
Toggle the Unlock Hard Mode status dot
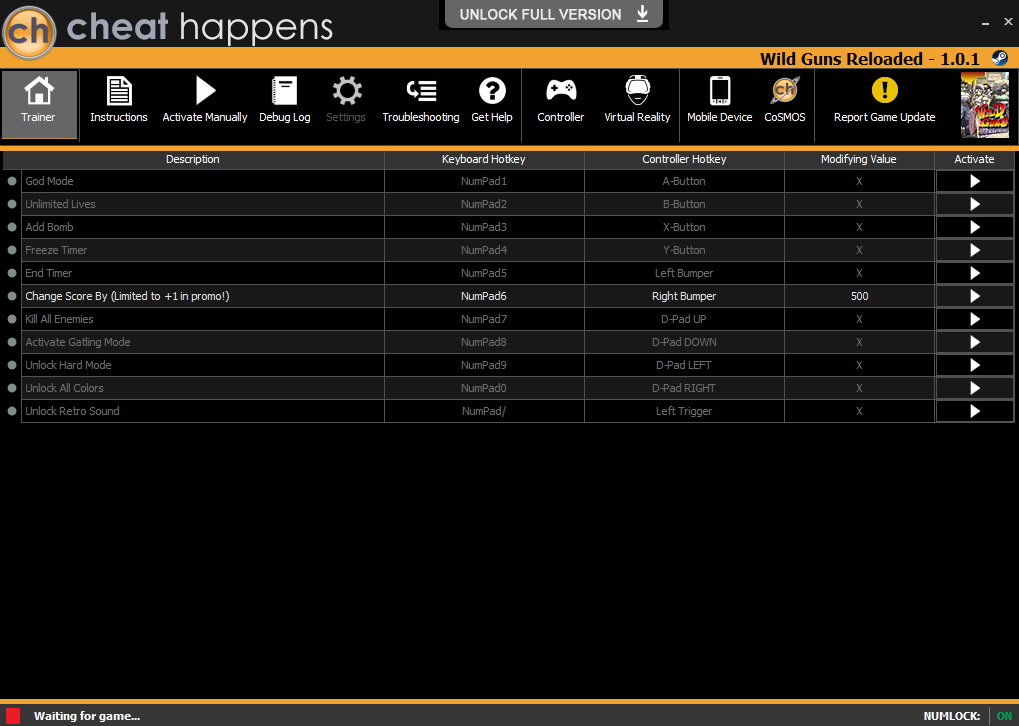pos(12,365)
